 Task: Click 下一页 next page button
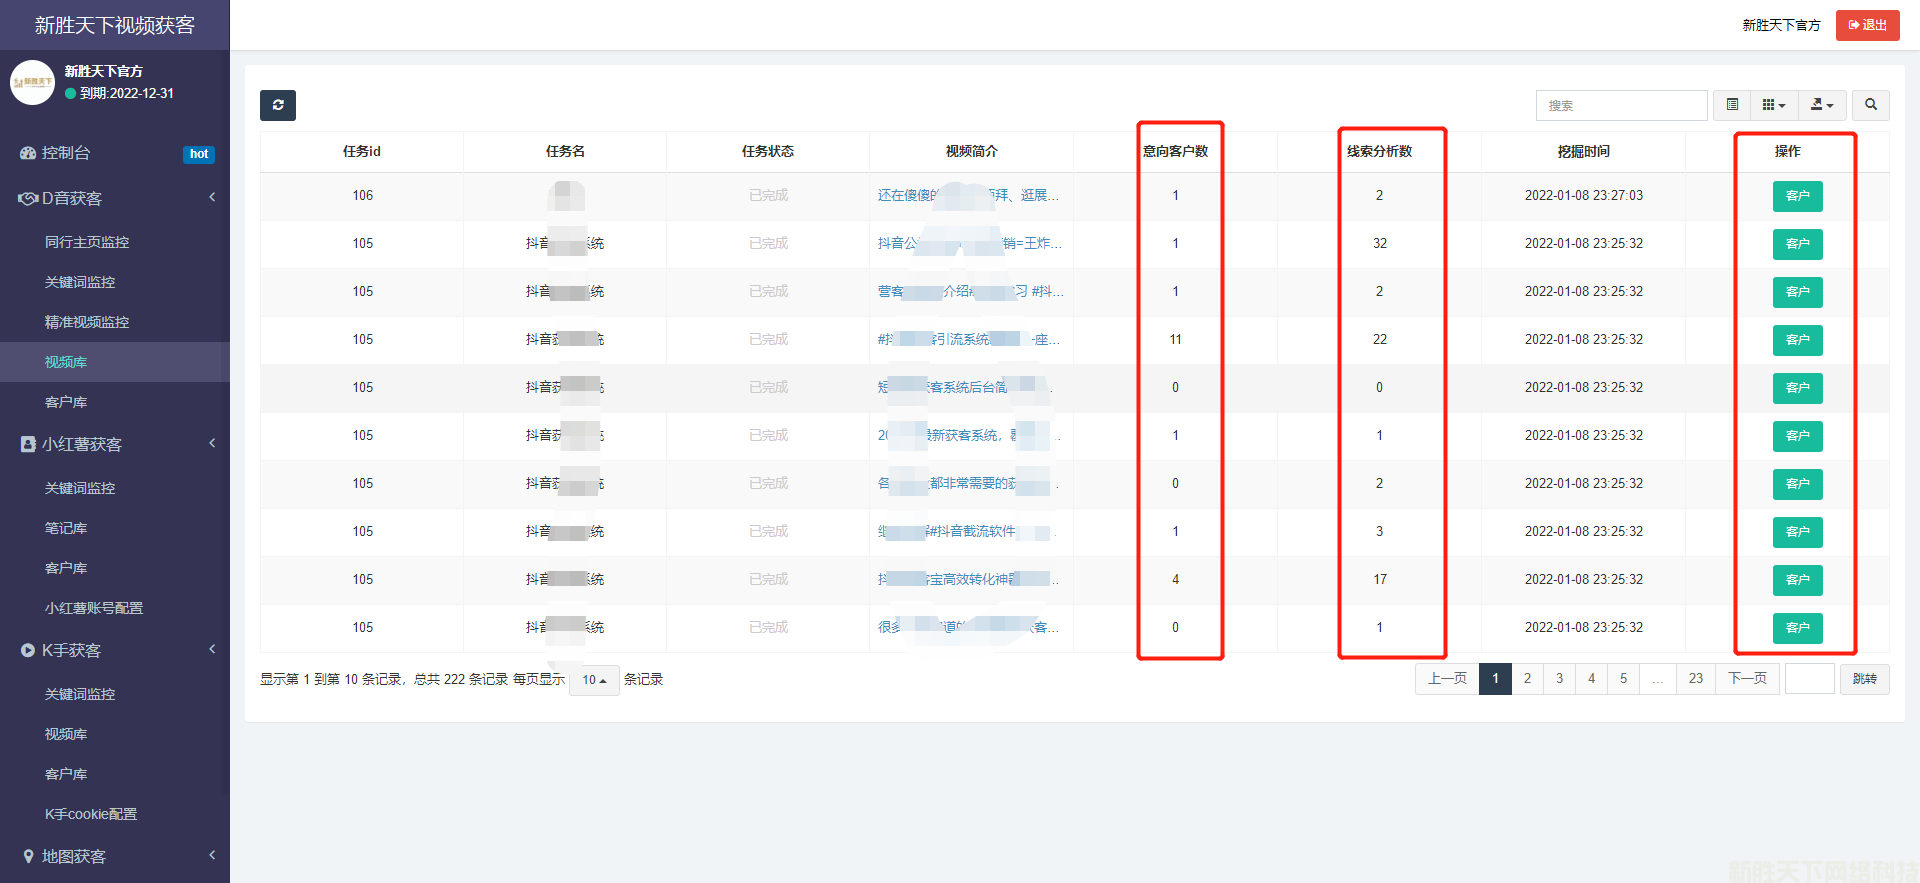[x=1747, y=679]
